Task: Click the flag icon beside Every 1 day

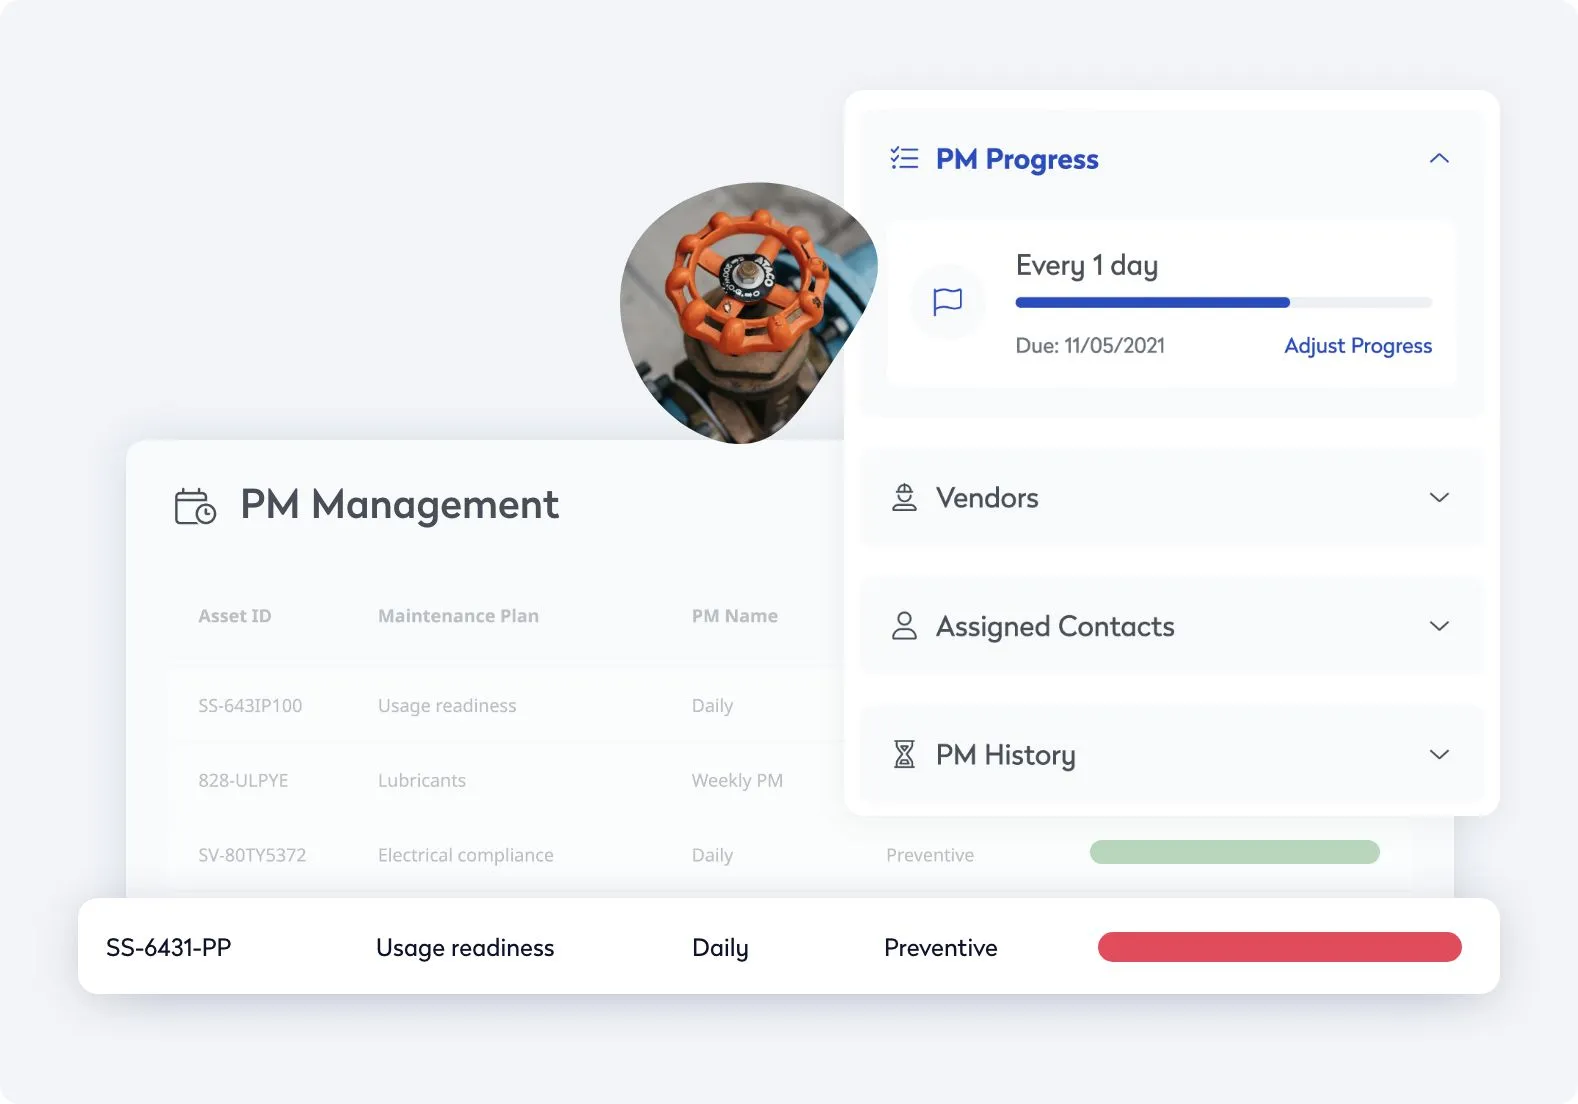Action: tap(947, 301)
